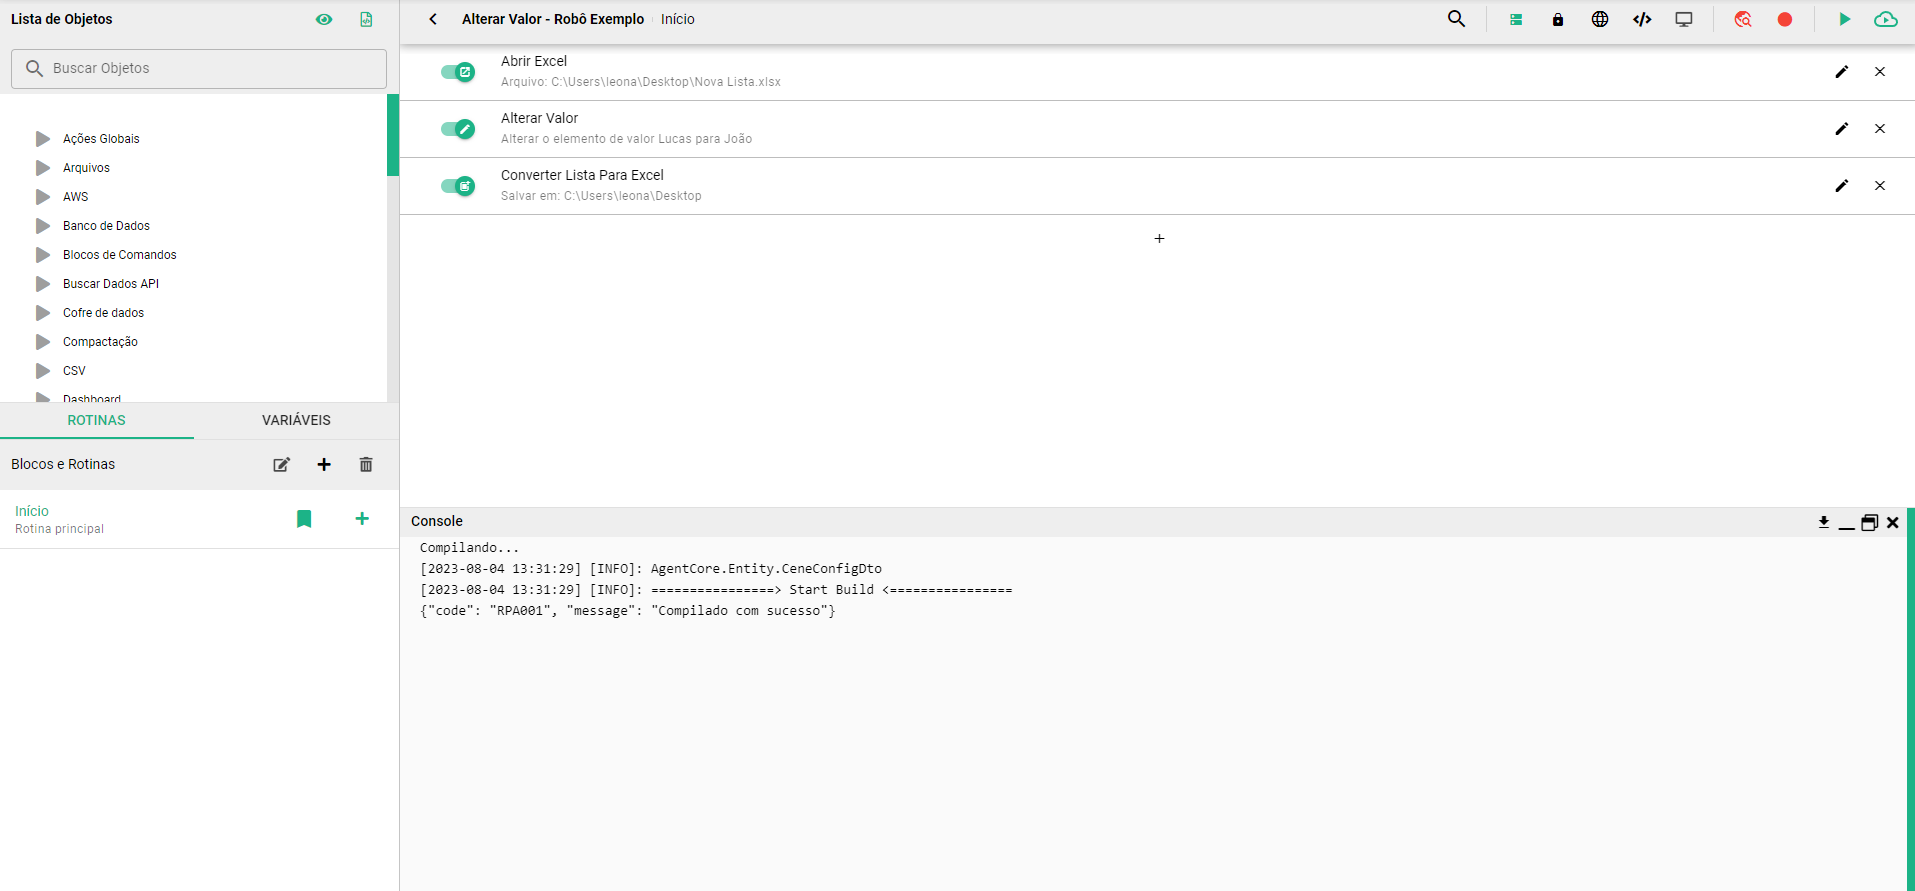Open the code view brackets icon
Viewport: 1915px width, 891px height.
1642,19
